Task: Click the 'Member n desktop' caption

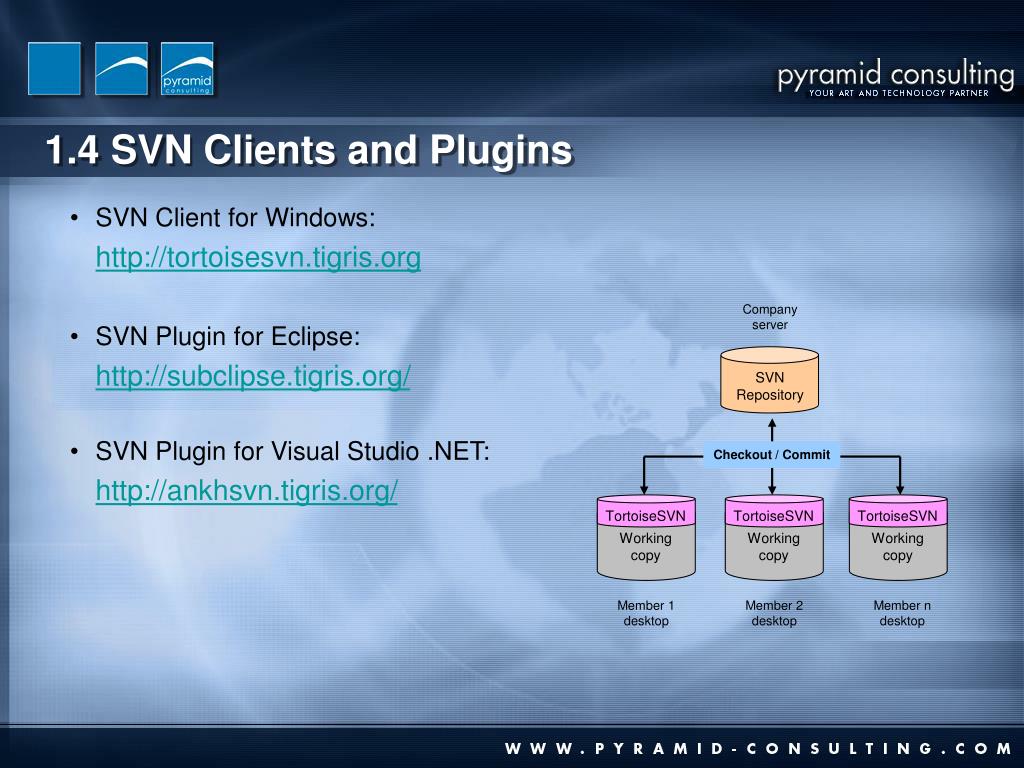Action: coord(902,613)
